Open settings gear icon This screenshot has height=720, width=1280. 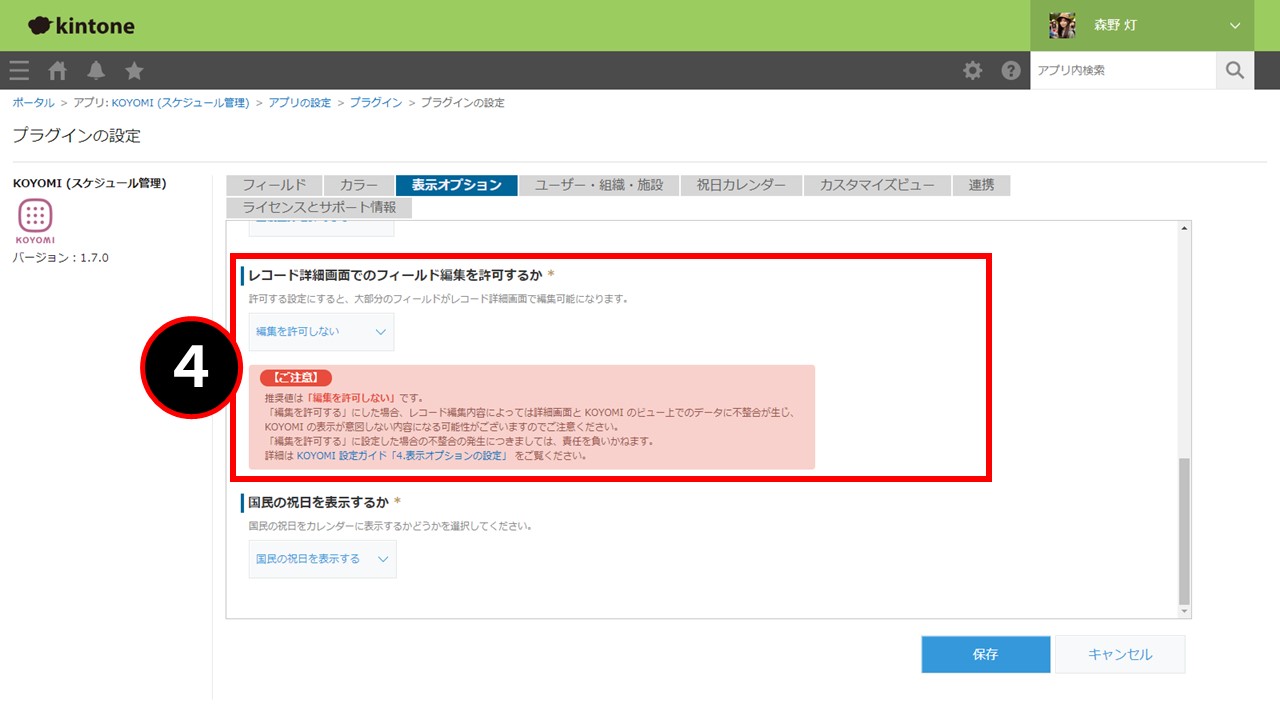(x=972, y=70)
